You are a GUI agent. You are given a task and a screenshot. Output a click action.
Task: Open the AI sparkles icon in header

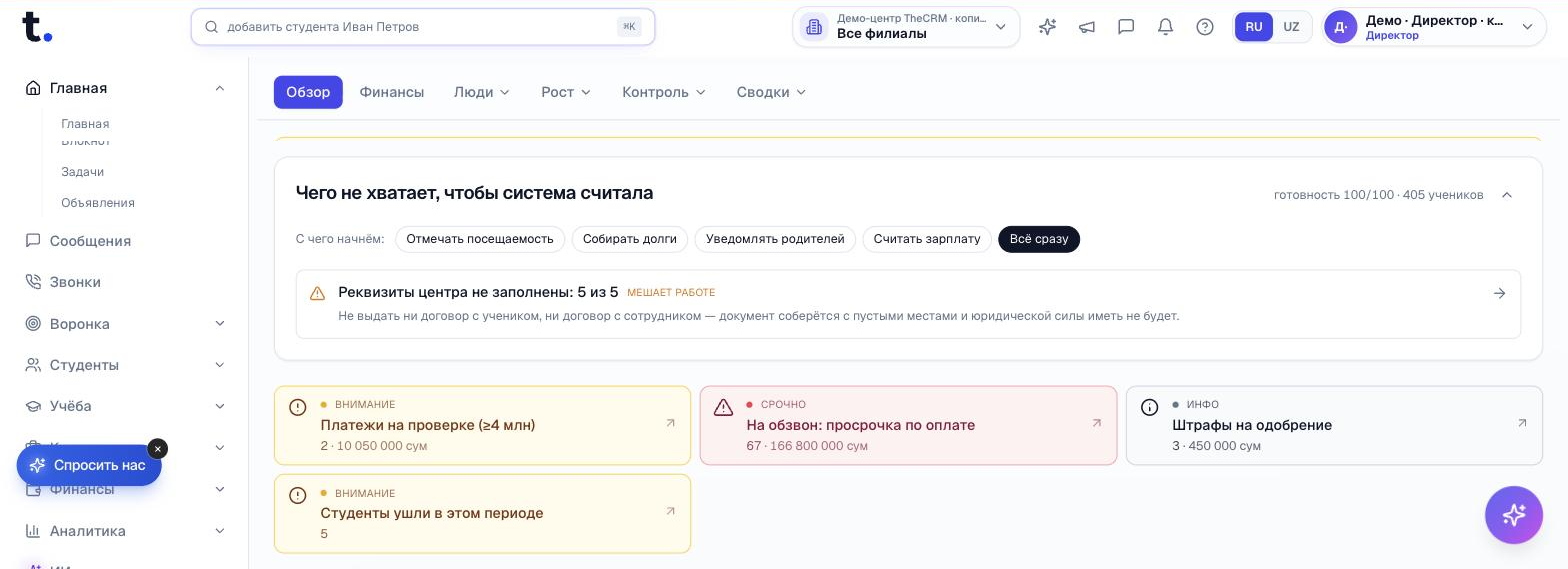tap(1047, 27)
